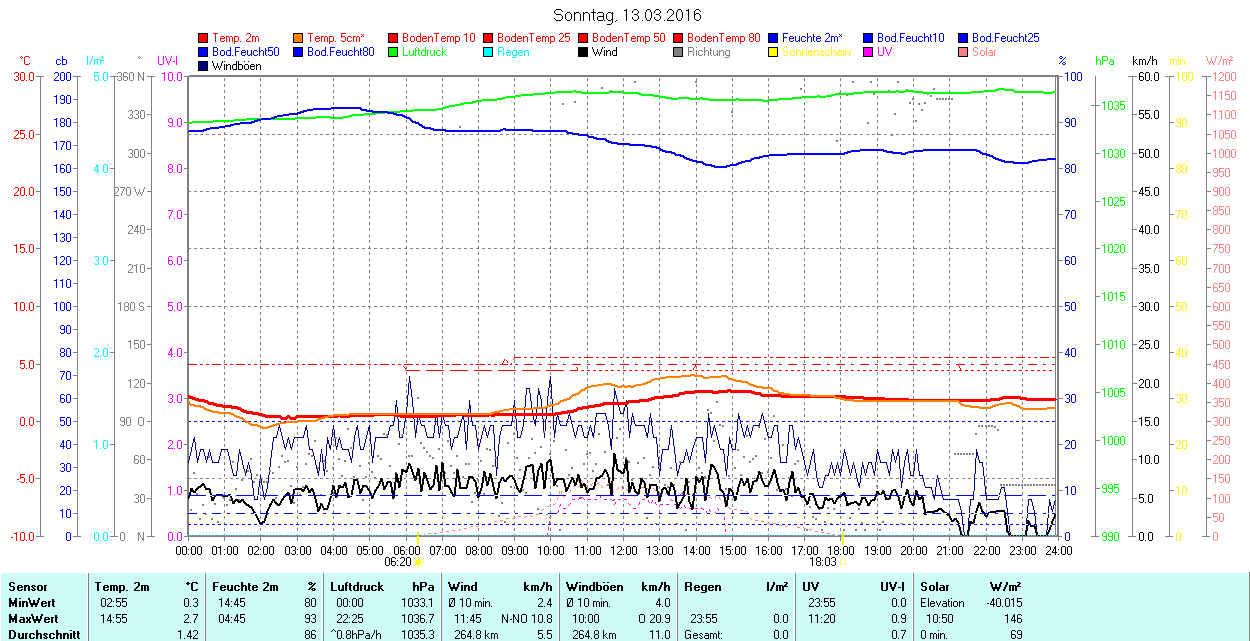Click the Solar legend label
This screenshot has height=641, width=1250.
point(984,52)
